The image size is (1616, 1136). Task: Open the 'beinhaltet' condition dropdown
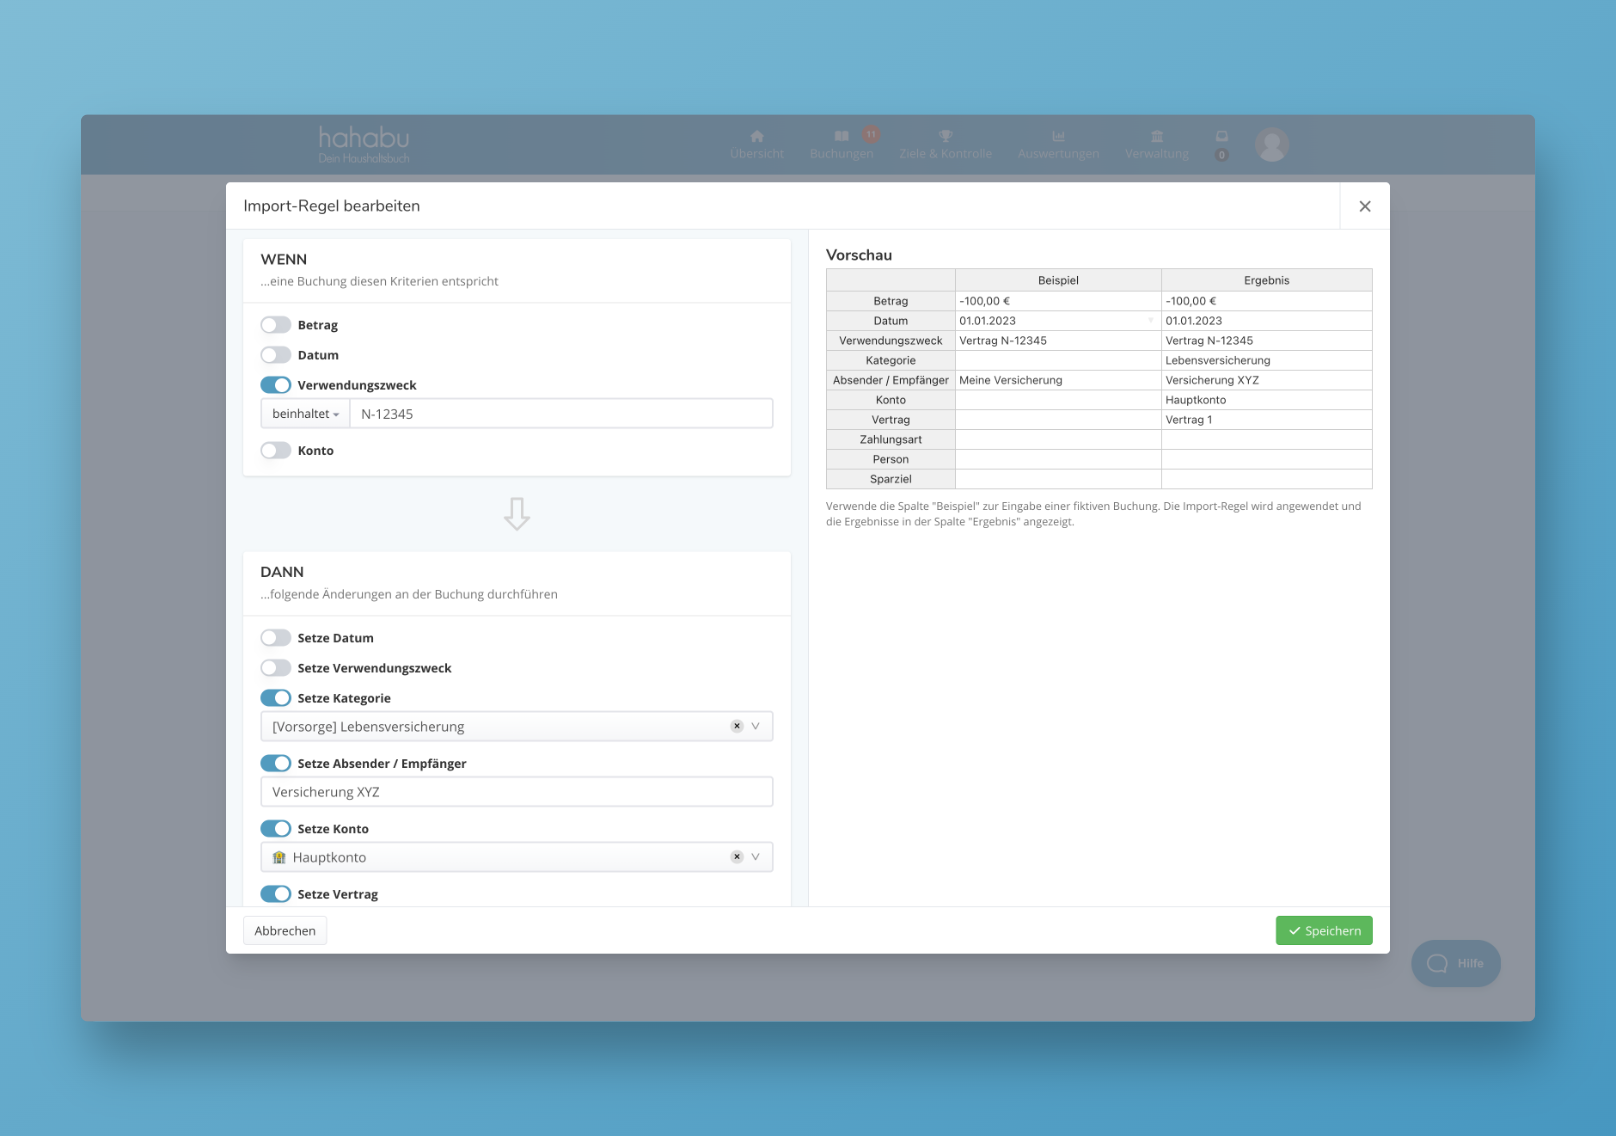[305, 414]
